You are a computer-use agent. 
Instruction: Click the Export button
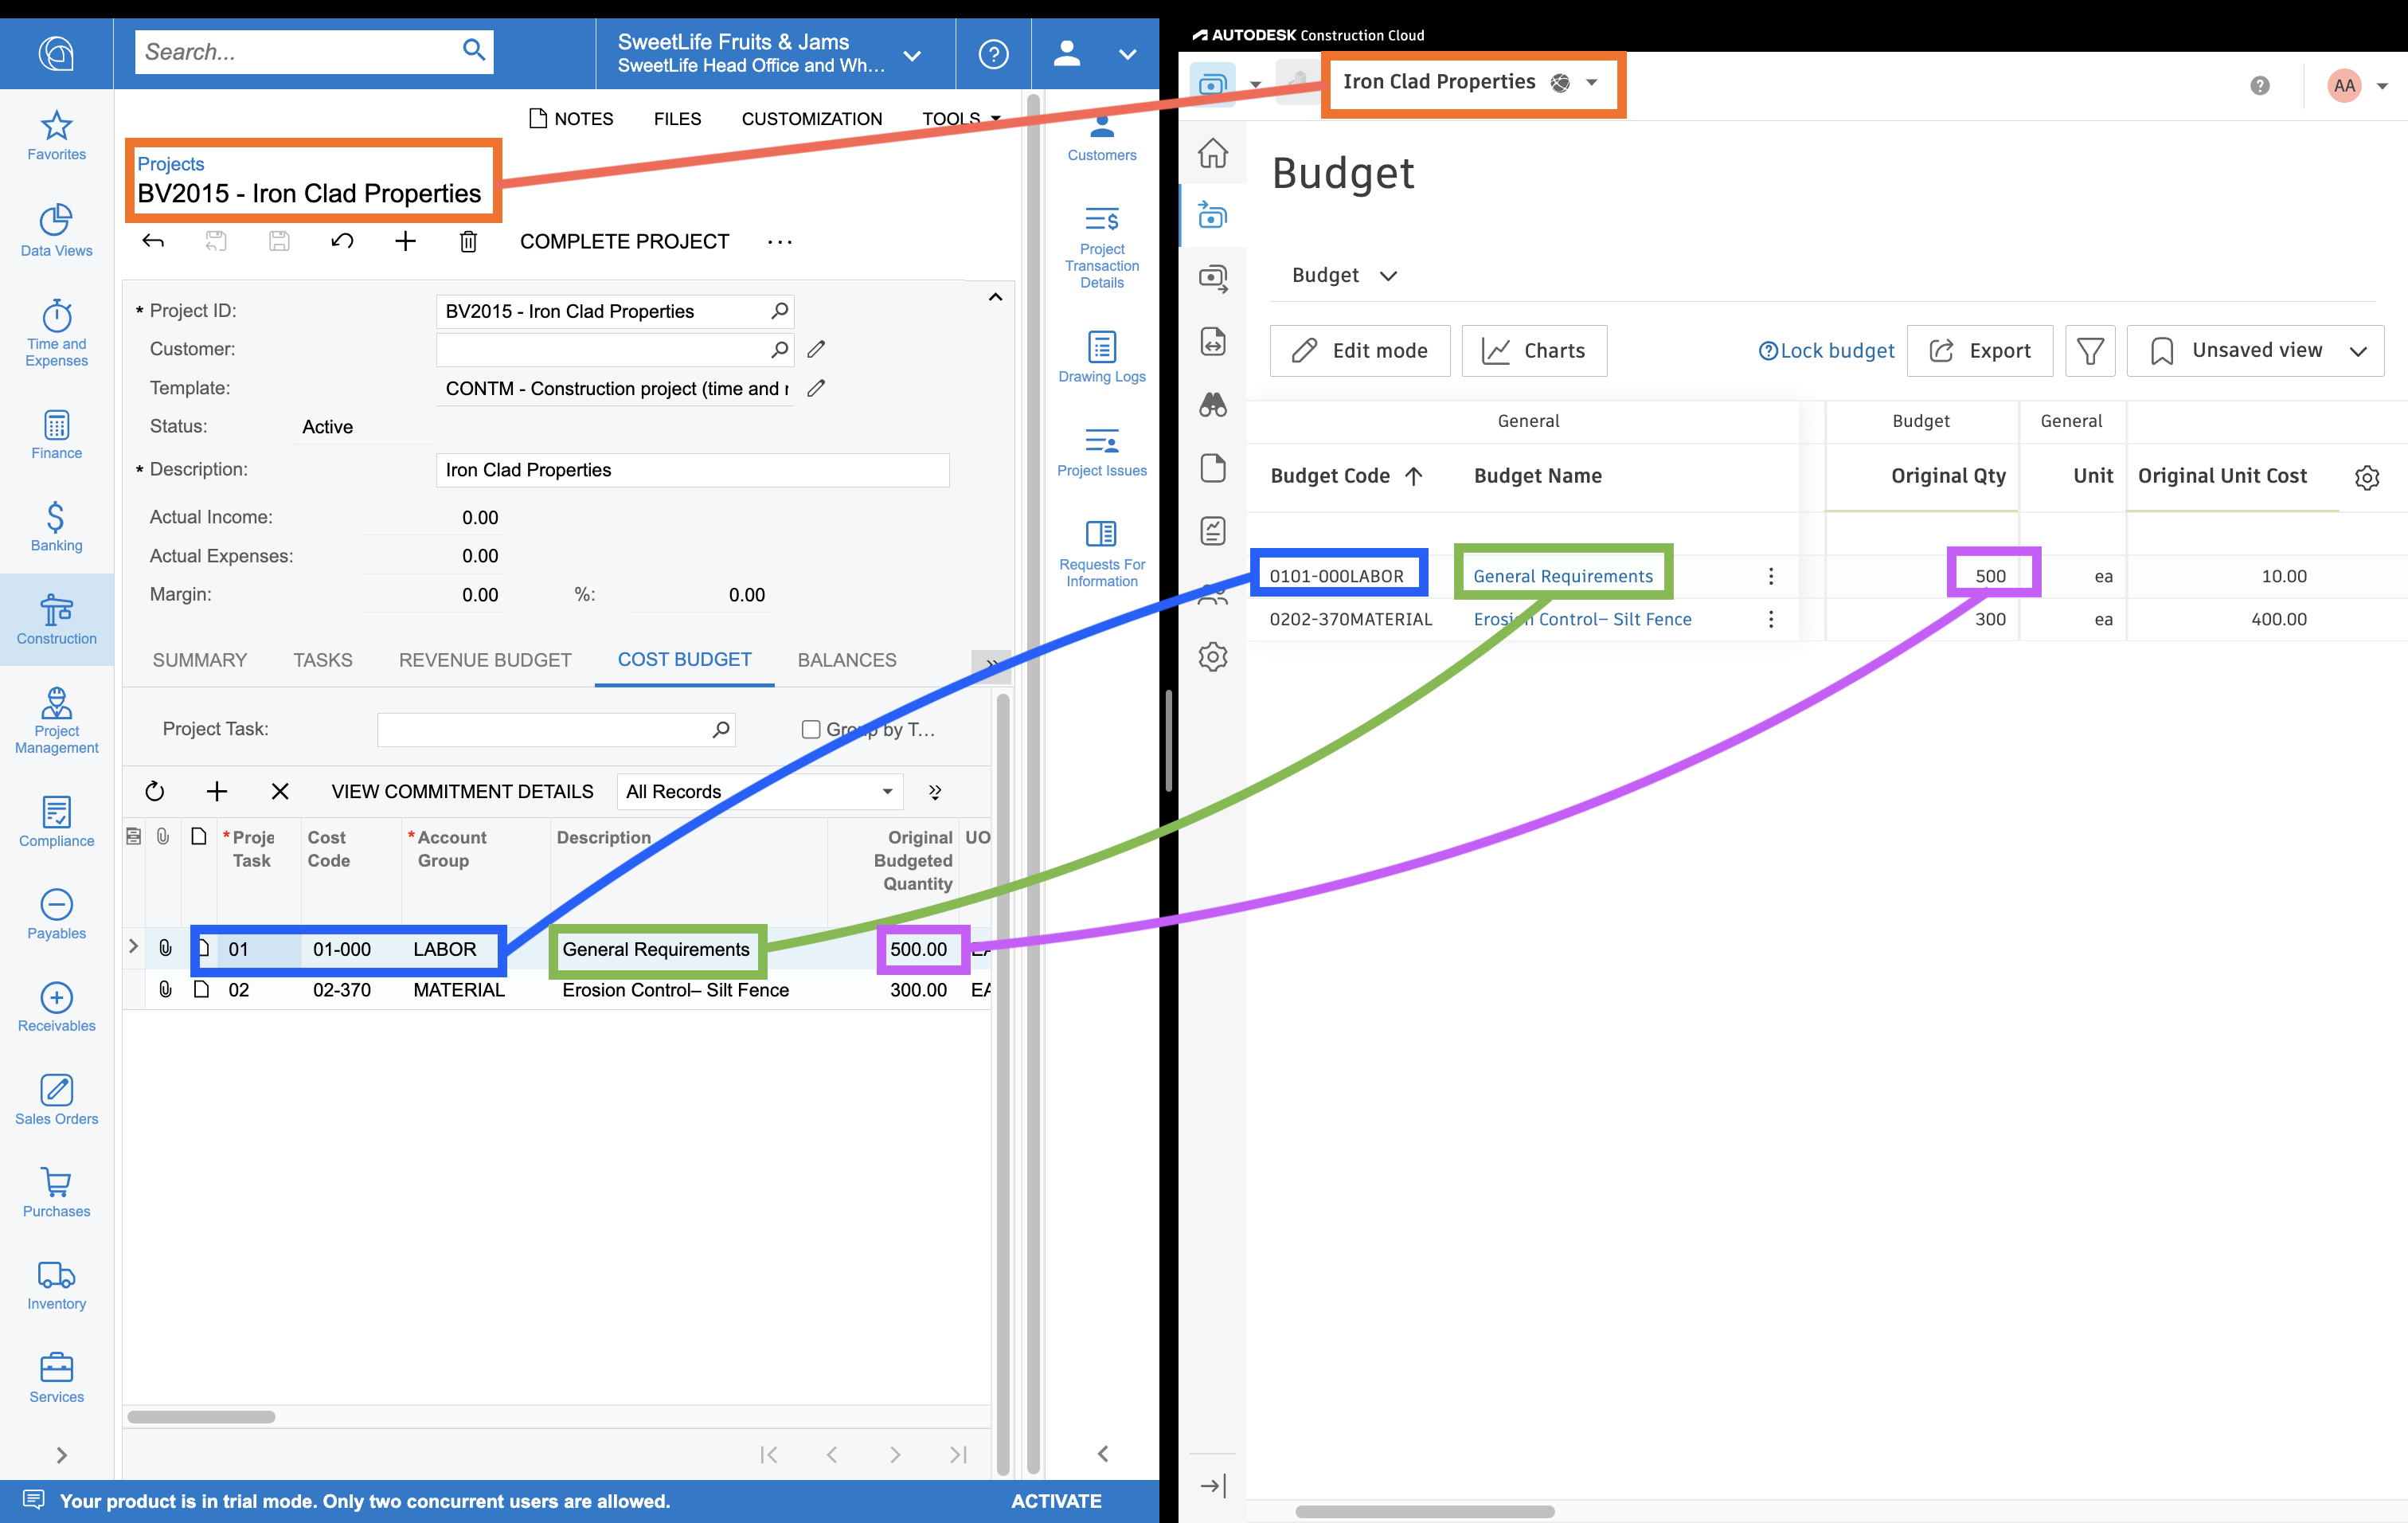click(x=1979, y=351)
